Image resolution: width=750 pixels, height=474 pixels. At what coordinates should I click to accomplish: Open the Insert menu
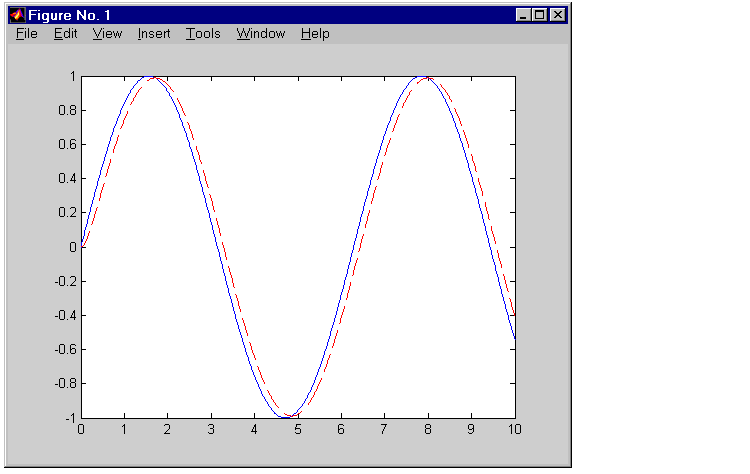(154, 34)
